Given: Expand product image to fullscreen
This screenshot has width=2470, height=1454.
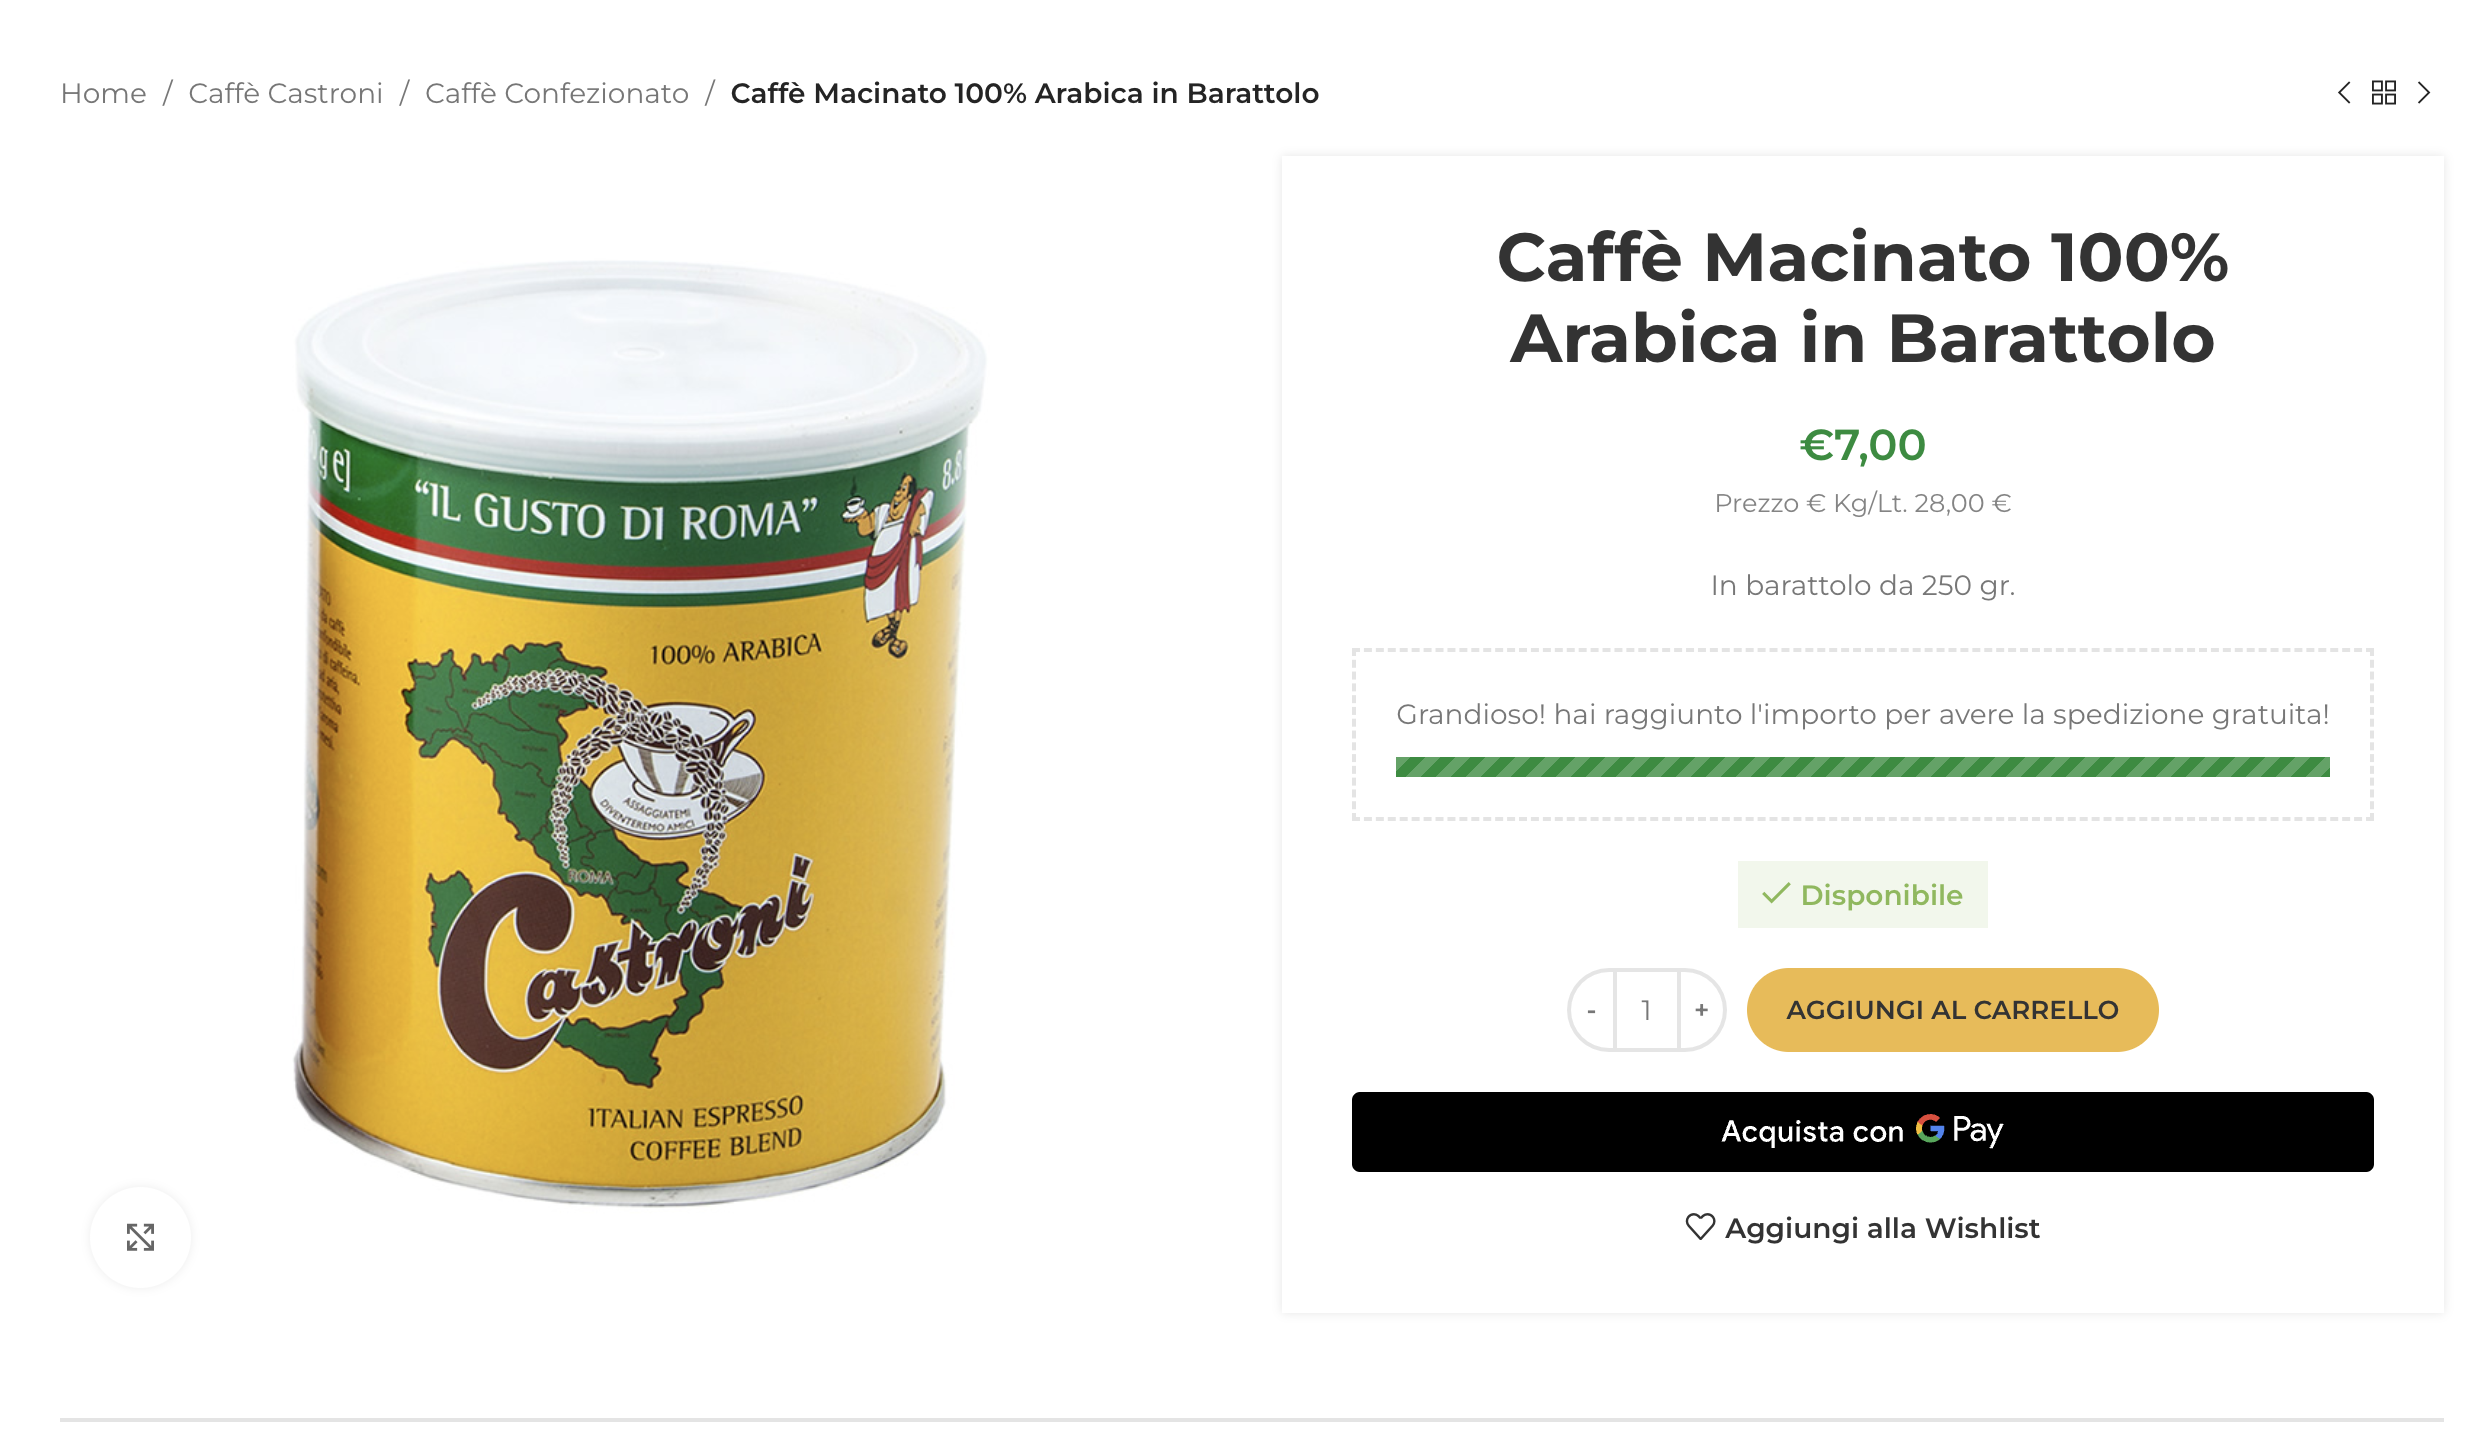Looking at the screenshot, I should tap(141, 1237).
